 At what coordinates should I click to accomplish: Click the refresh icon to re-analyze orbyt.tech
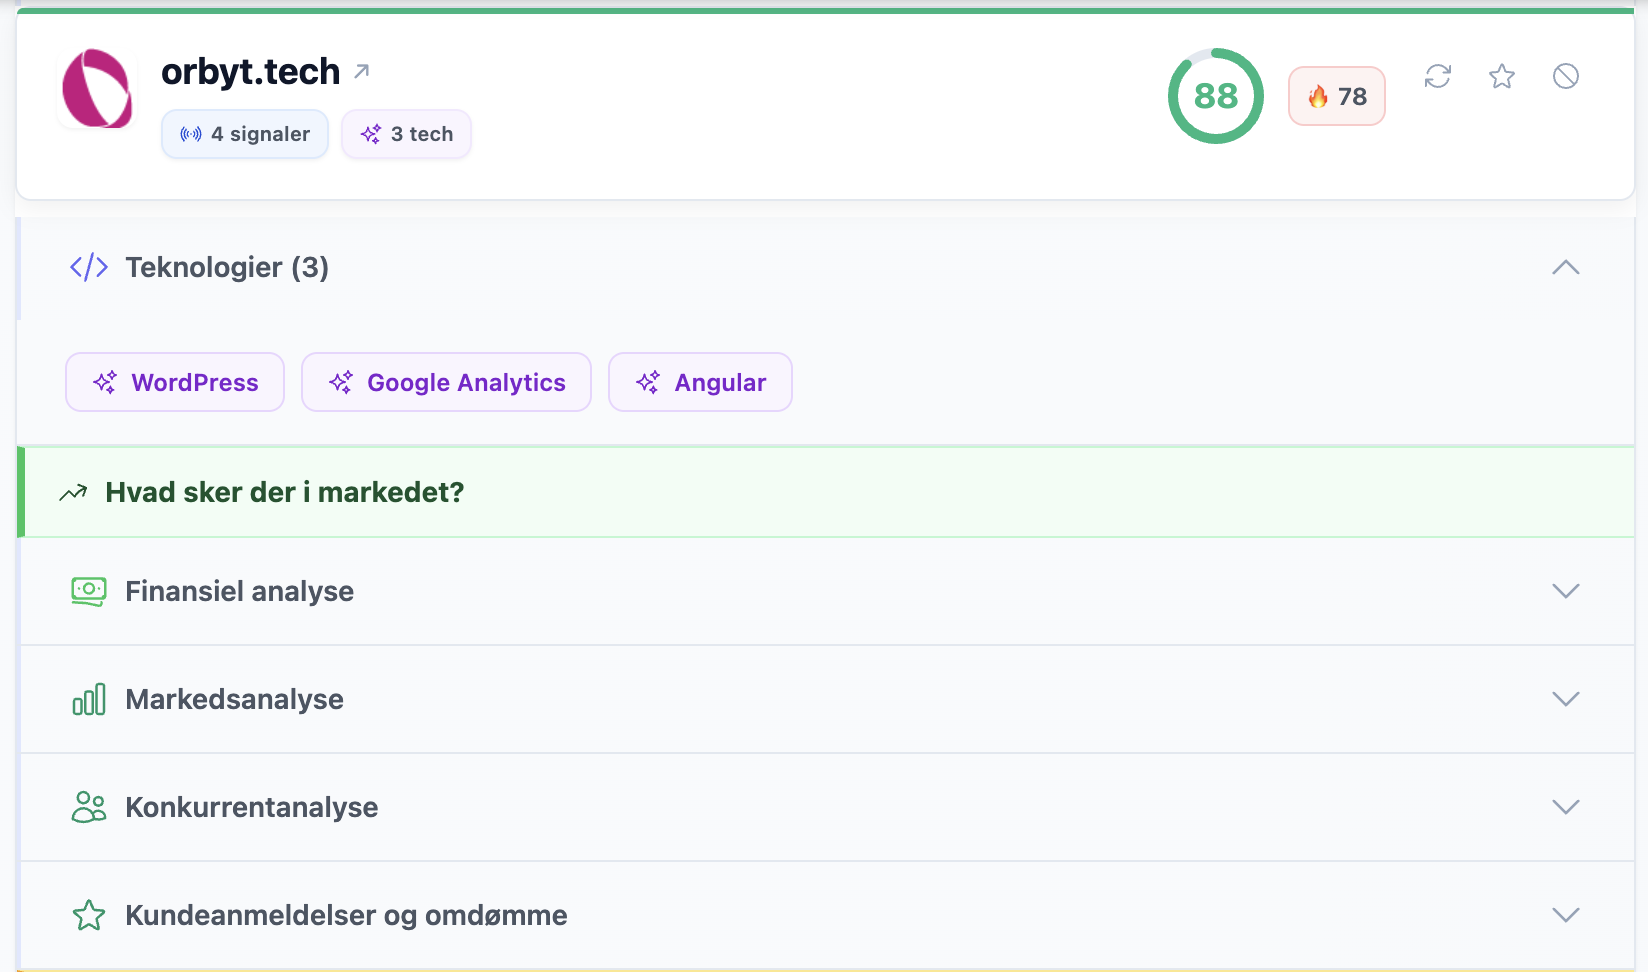click(x=1438, y=76)
